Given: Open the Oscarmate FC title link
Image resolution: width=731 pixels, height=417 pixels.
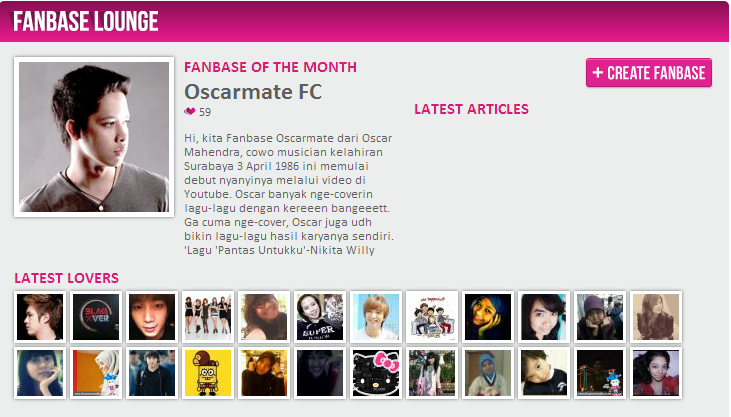Looking at the screenshot, I should pyautogui.click(x=253, y=91).
